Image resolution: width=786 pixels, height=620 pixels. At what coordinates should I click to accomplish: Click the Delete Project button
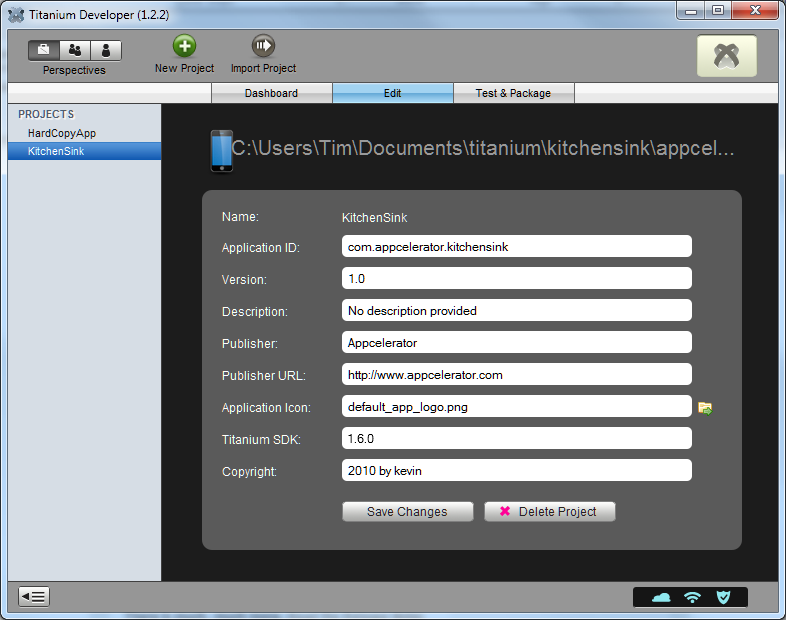549,512
